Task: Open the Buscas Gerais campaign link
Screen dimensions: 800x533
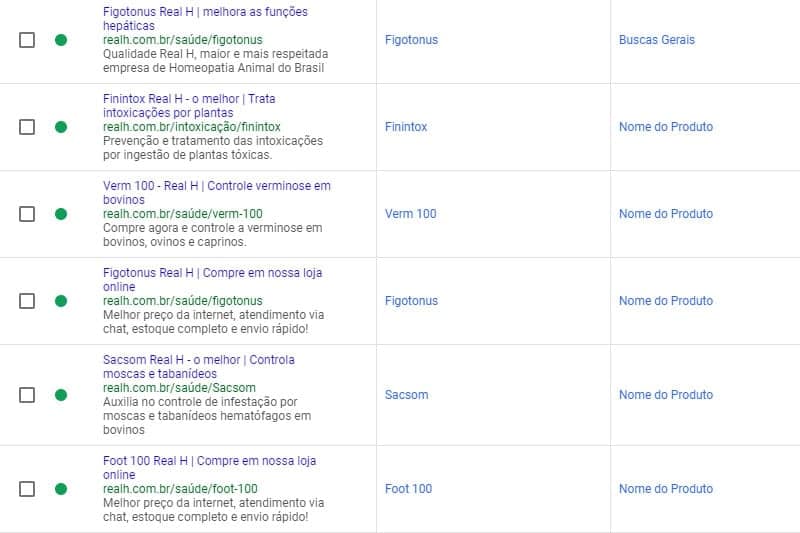Action: tap(657, 40)
